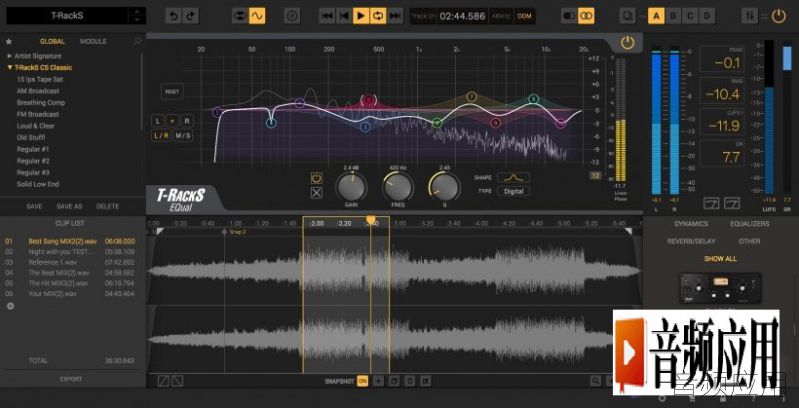This screenshot has width=799, height=408.
Task: Click the GAIN knob
Action: coord(351,187)
